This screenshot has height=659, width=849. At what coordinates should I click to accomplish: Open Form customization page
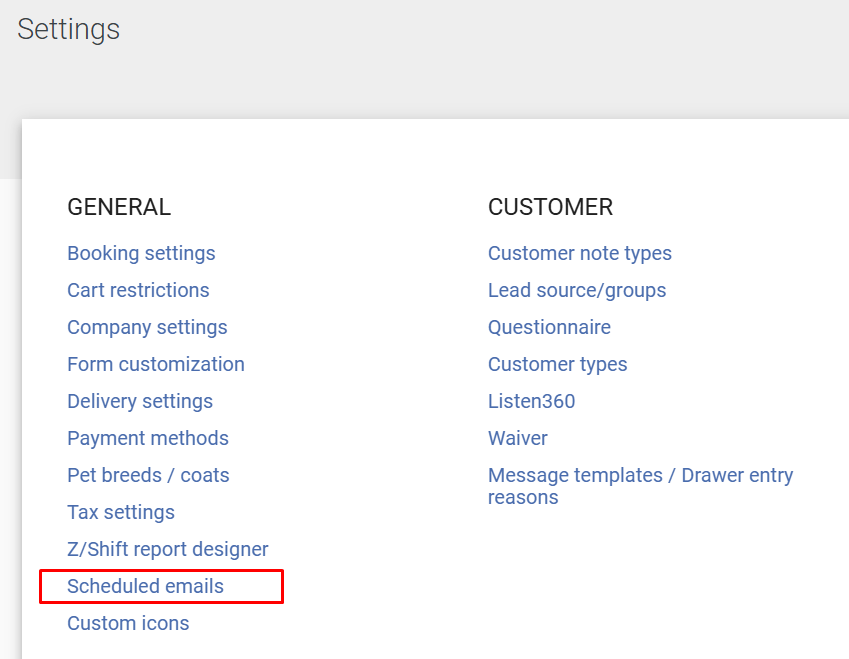[x=155, y=364]
